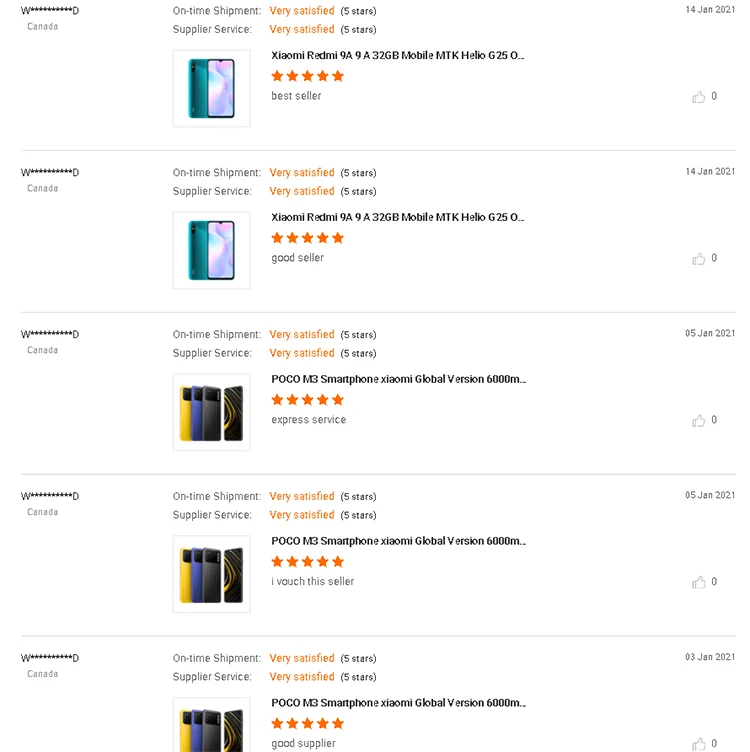The width and height of the screenshot is (750, 752).
Task: Open POCO M3 title above "good supplier" review
Action: point(398,704)
